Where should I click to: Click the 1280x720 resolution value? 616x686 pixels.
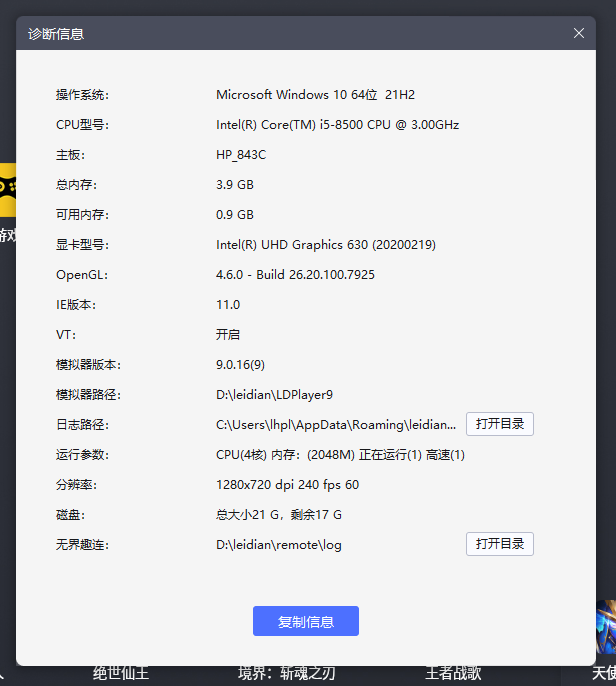pos(287,485)
